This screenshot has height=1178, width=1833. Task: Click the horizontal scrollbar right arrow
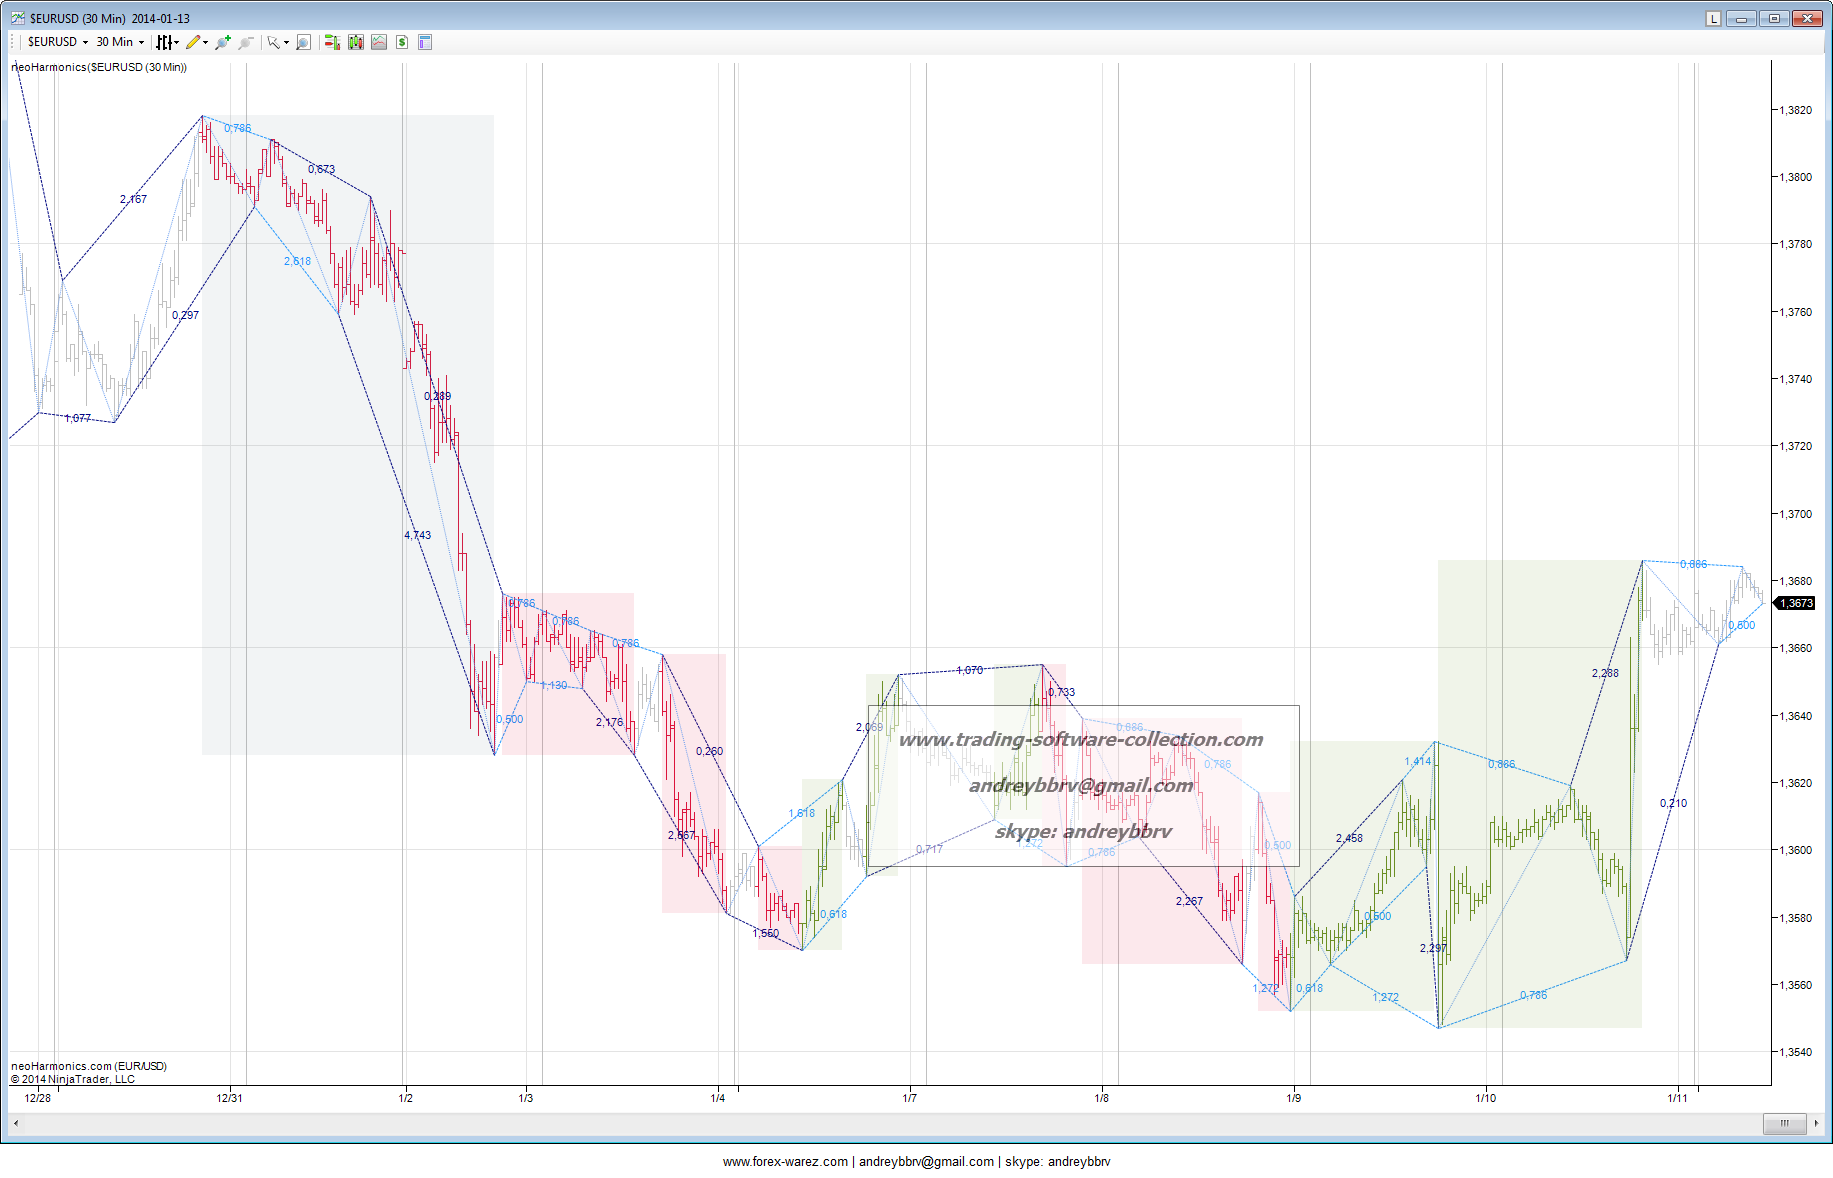(x=1816, y=1123)
